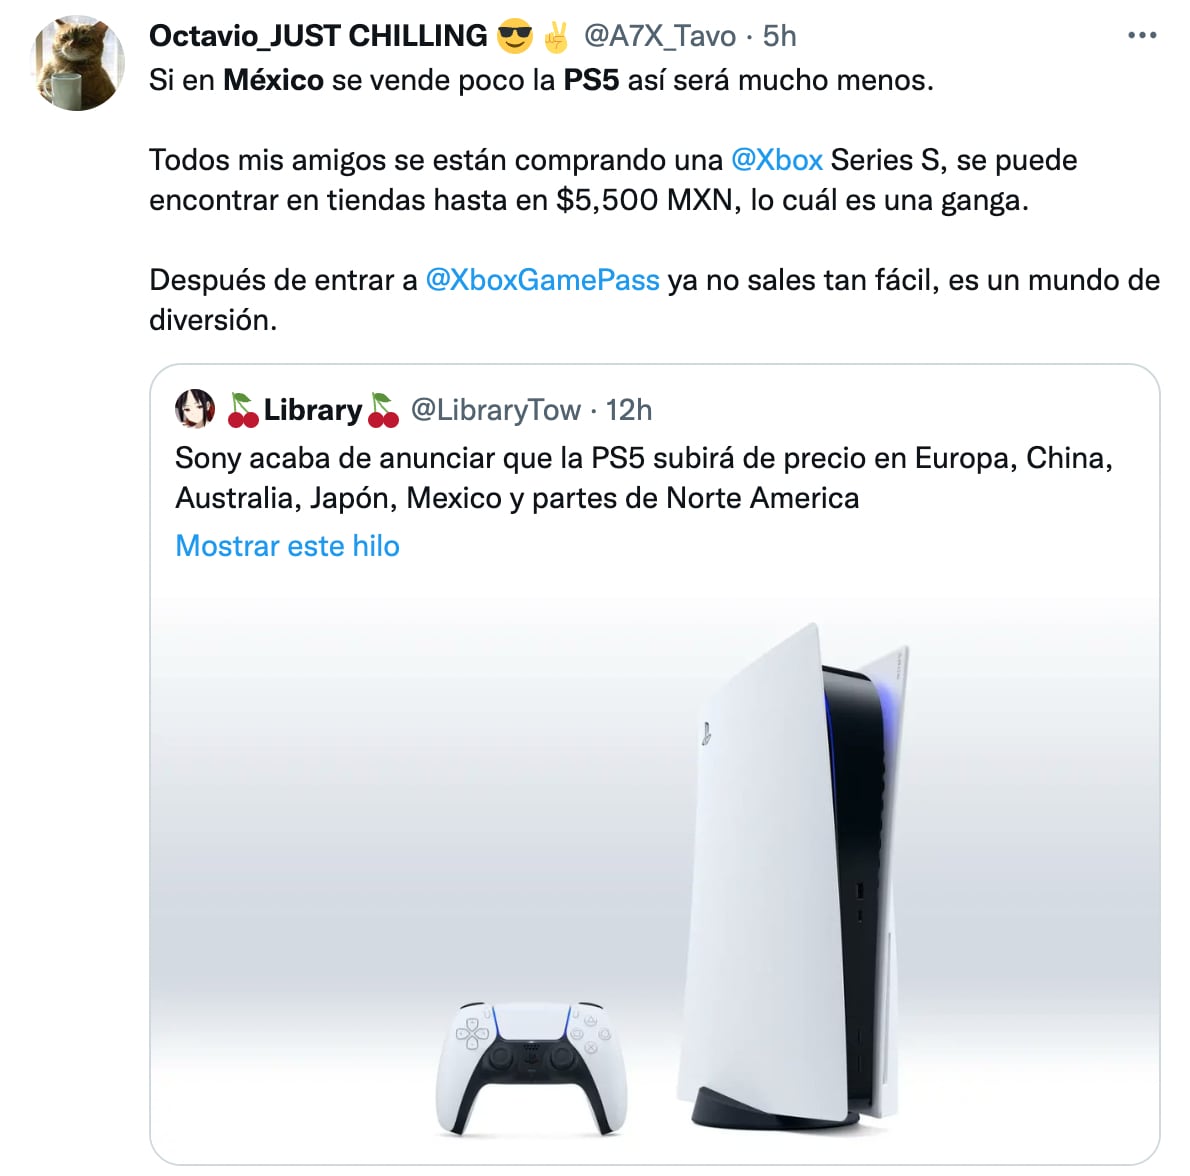Click the bold México keyword
1190x1176 pixels.
(x=273, y=80)
